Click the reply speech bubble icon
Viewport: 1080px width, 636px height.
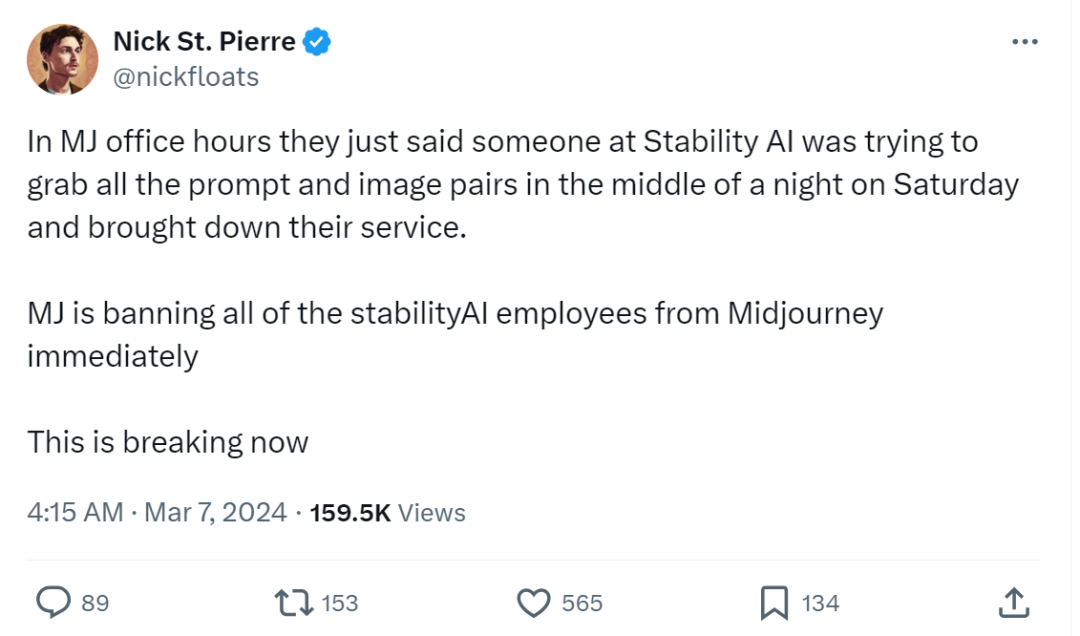coord(53,602)
